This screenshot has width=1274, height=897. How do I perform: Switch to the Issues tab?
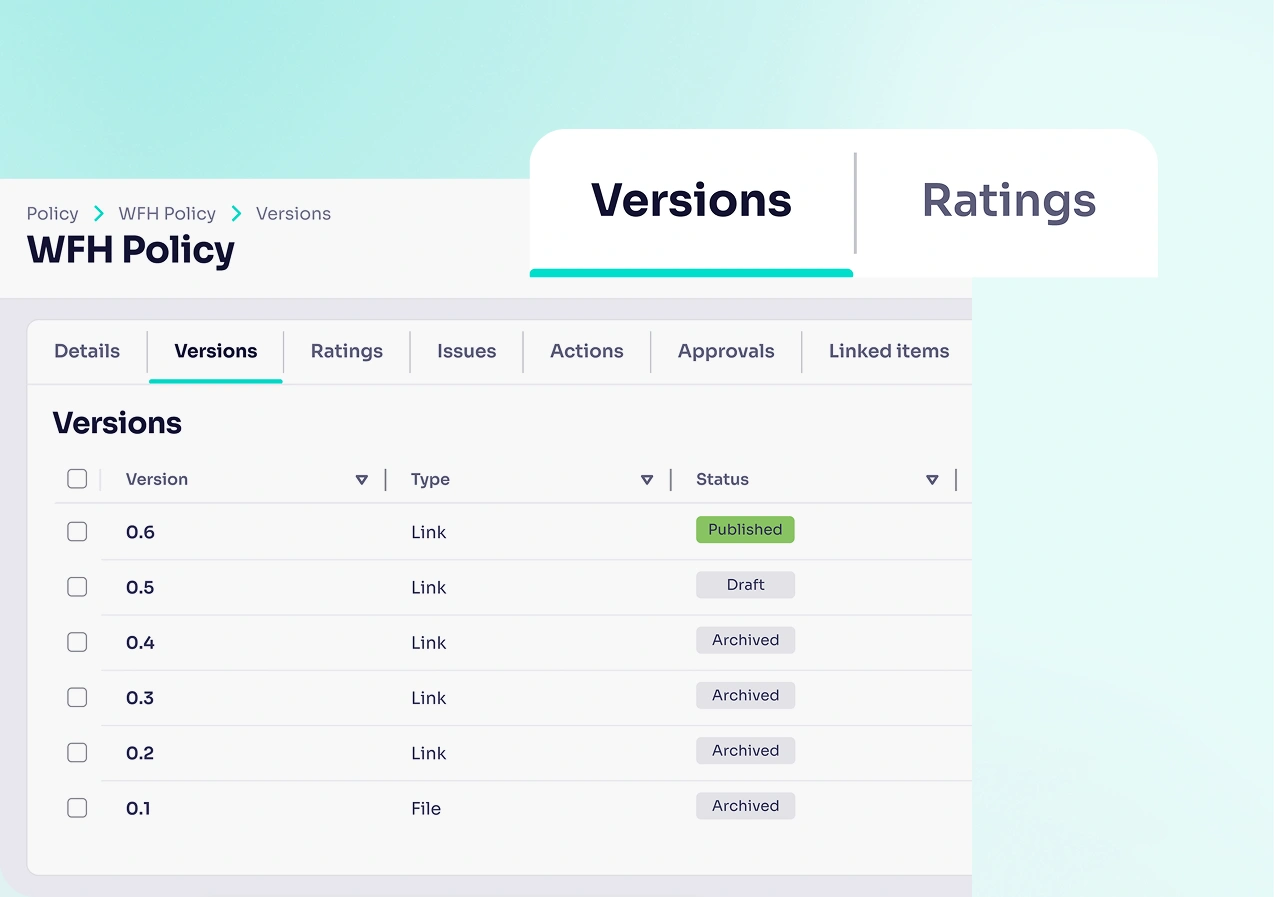pos(466,351)
